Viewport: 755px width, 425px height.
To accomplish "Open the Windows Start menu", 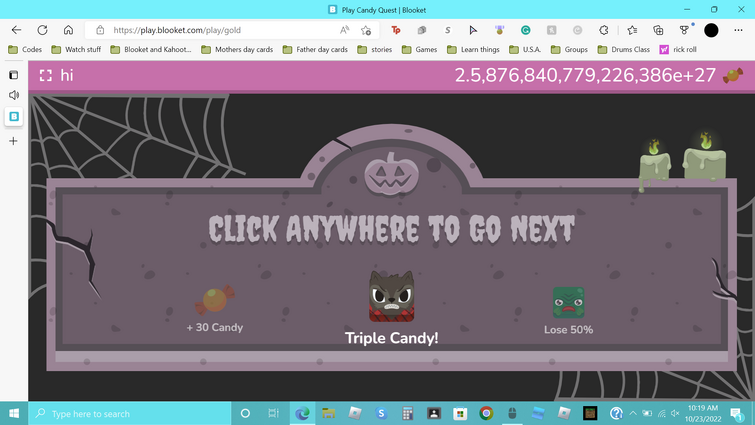I will click(14, 413).
